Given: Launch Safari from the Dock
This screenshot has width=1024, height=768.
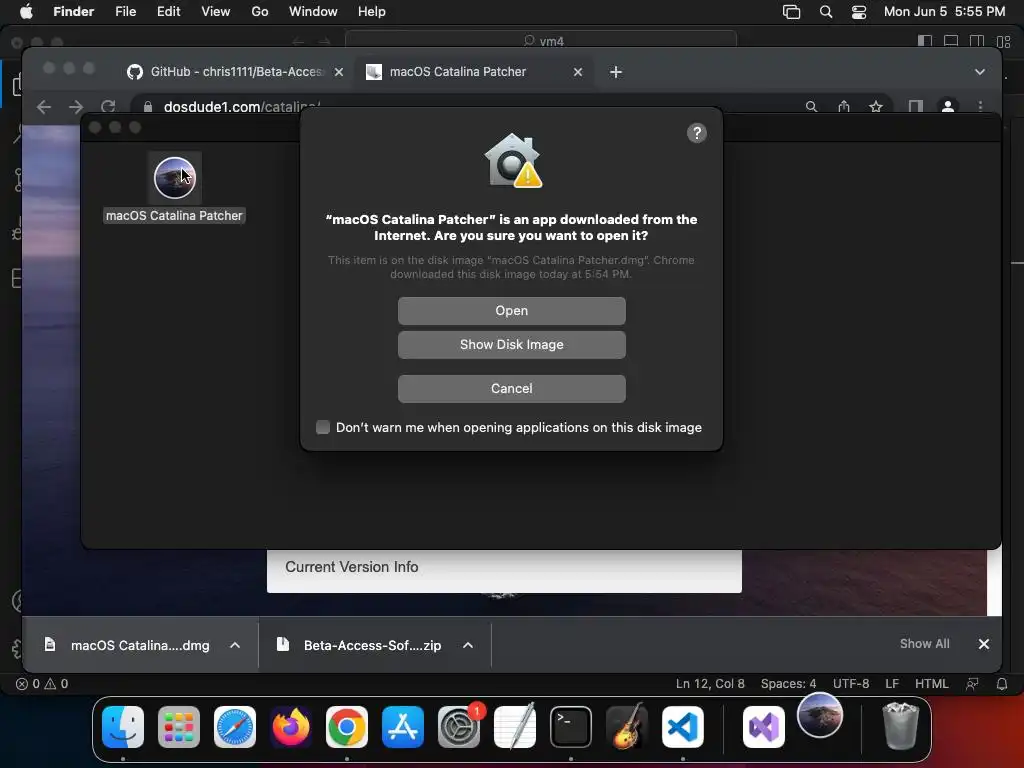Looking at the screenshot, I should point(235,727).
